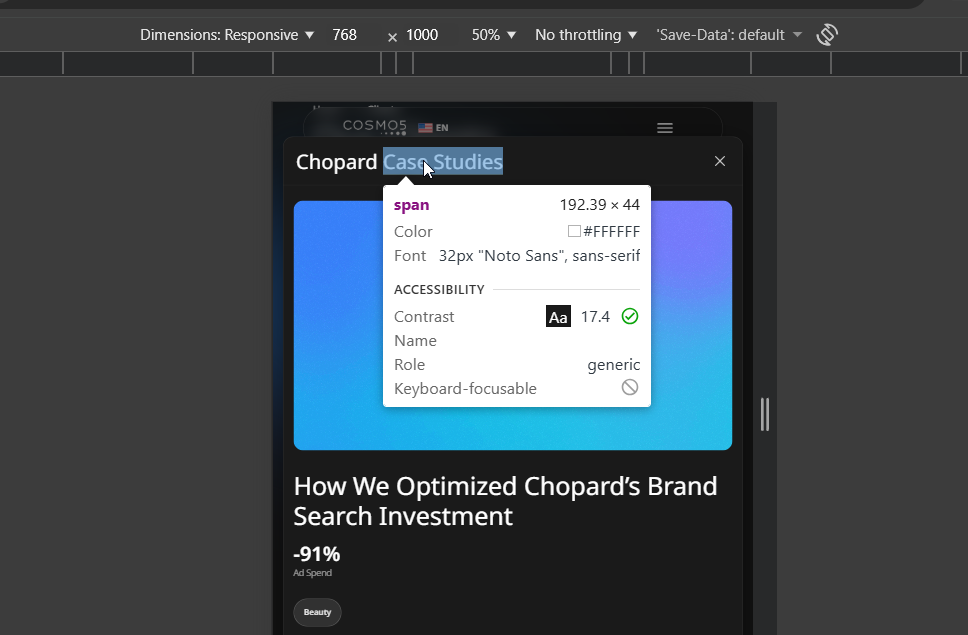The height and width of the screenshot is (635, 968).
Task: Rotate the device viewport orientation
Action: point(827,35)
